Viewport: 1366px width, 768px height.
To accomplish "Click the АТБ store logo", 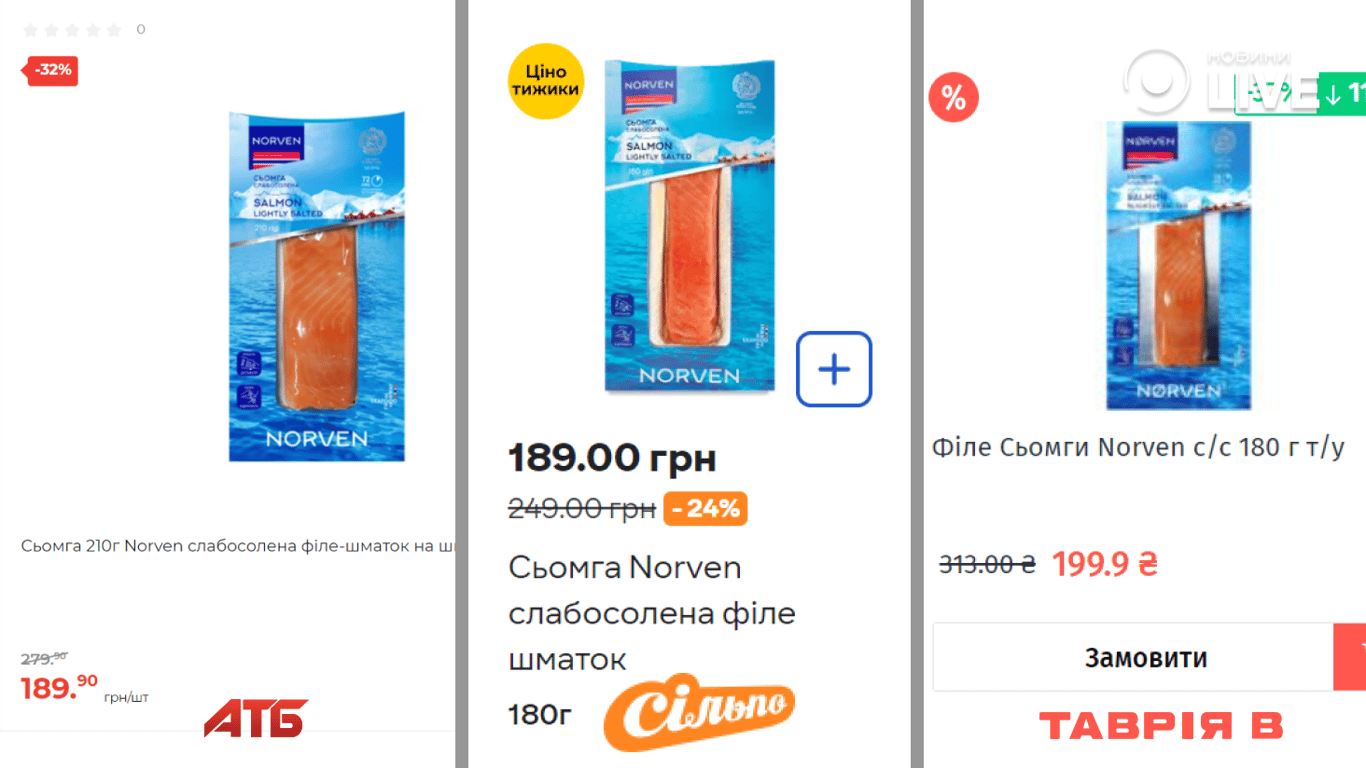I will tap(255, 718).
